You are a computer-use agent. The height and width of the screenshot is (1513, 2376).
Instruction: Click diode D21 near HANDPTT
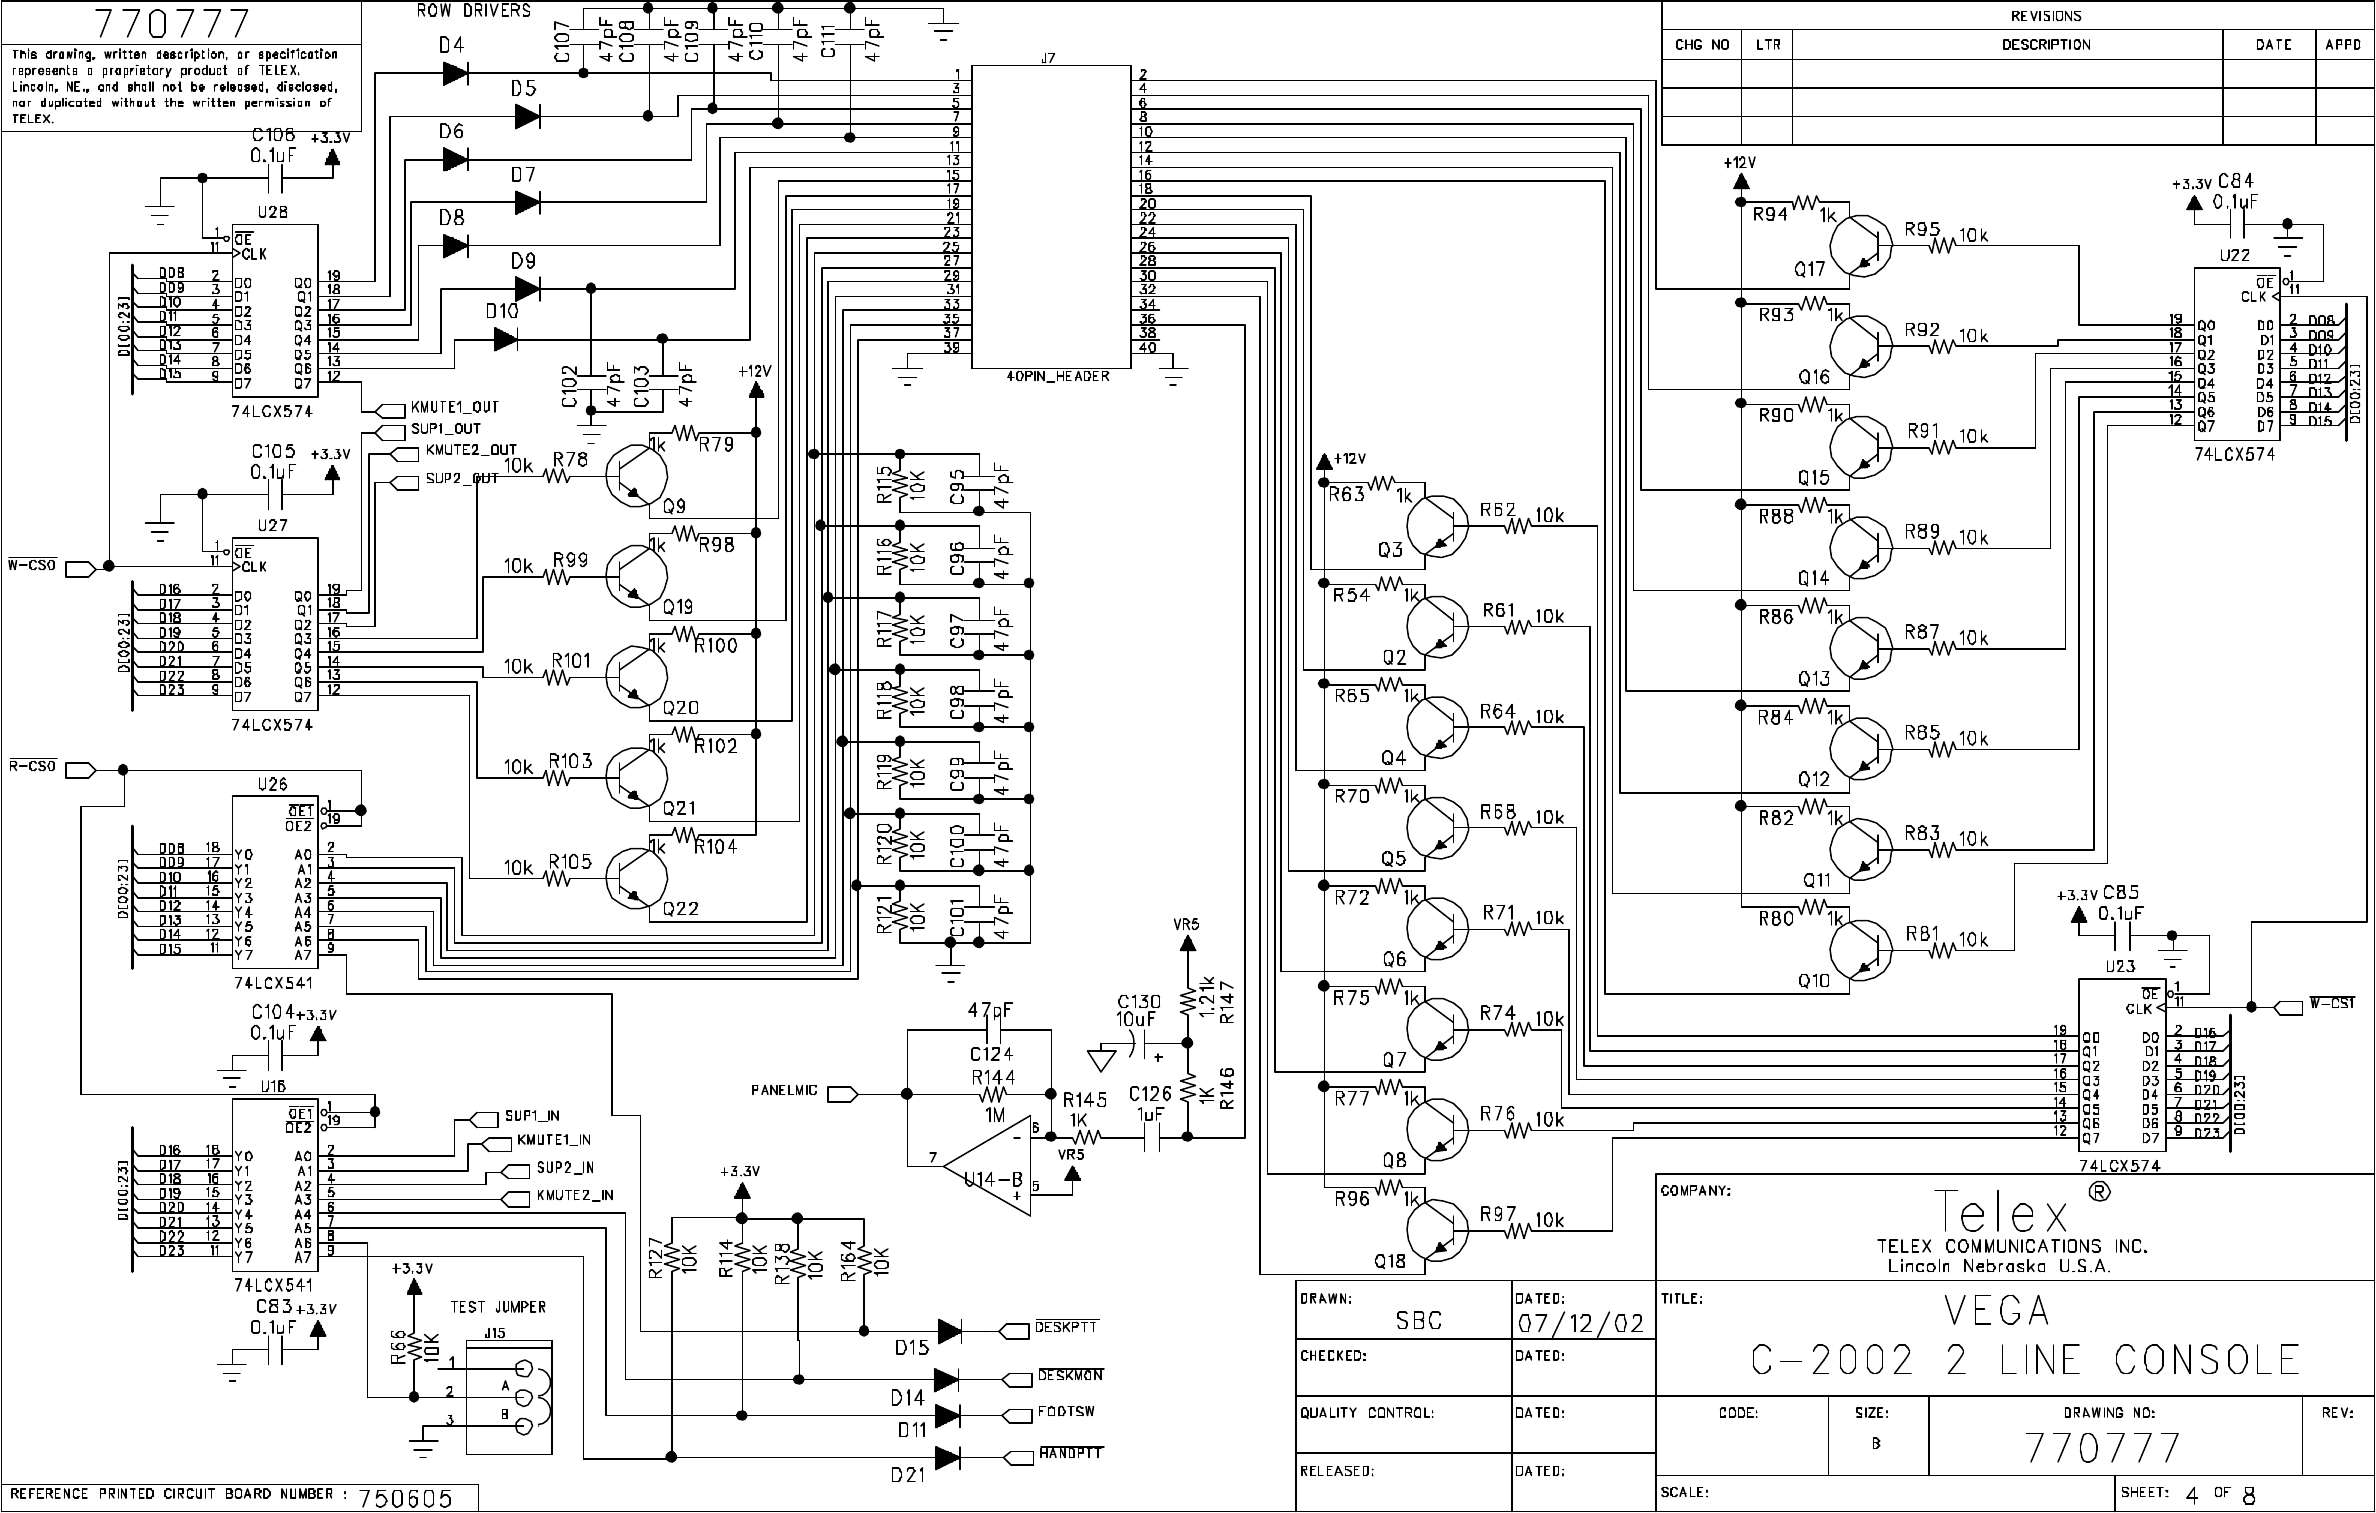[947, 1457]
